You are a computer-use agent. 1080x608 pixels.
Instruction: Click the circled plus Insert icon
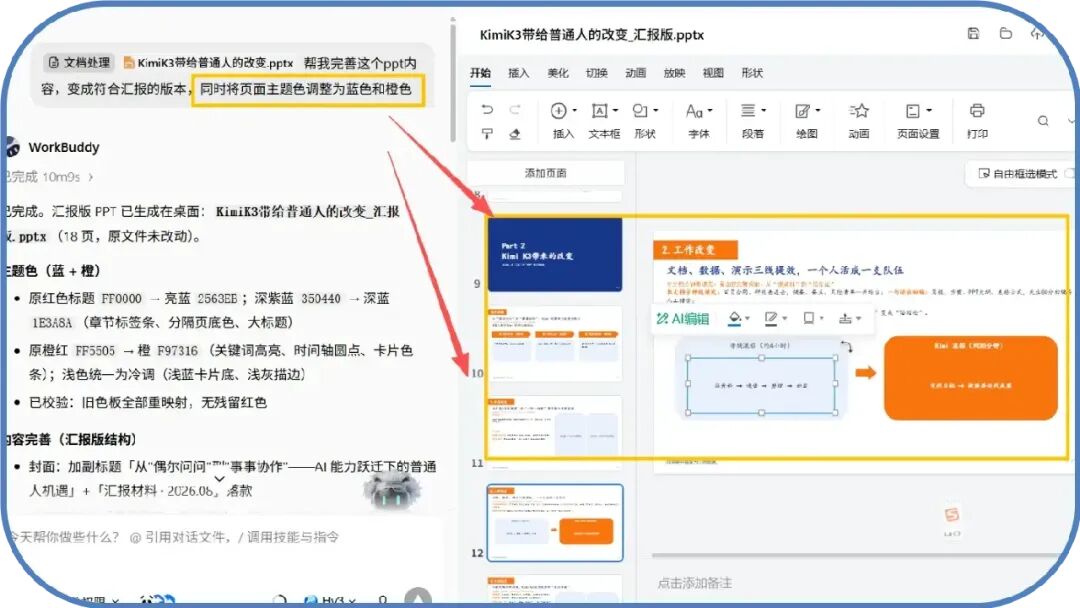coord(559,110)
